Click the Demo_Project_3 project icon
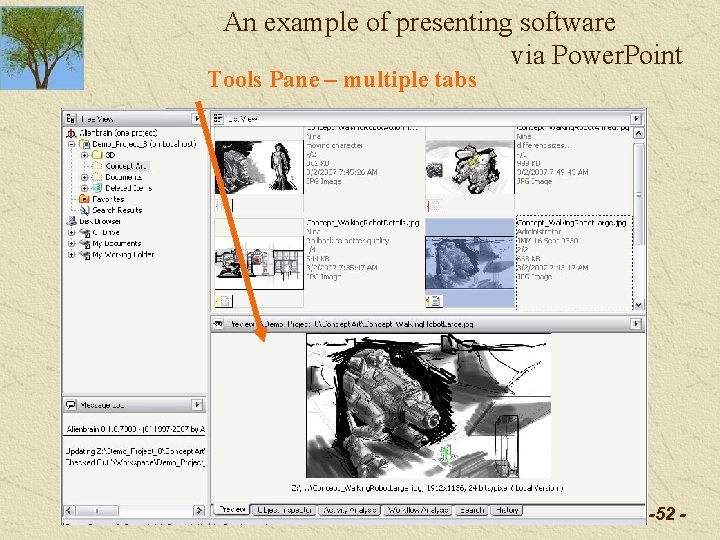 click(x=84, y=144)
